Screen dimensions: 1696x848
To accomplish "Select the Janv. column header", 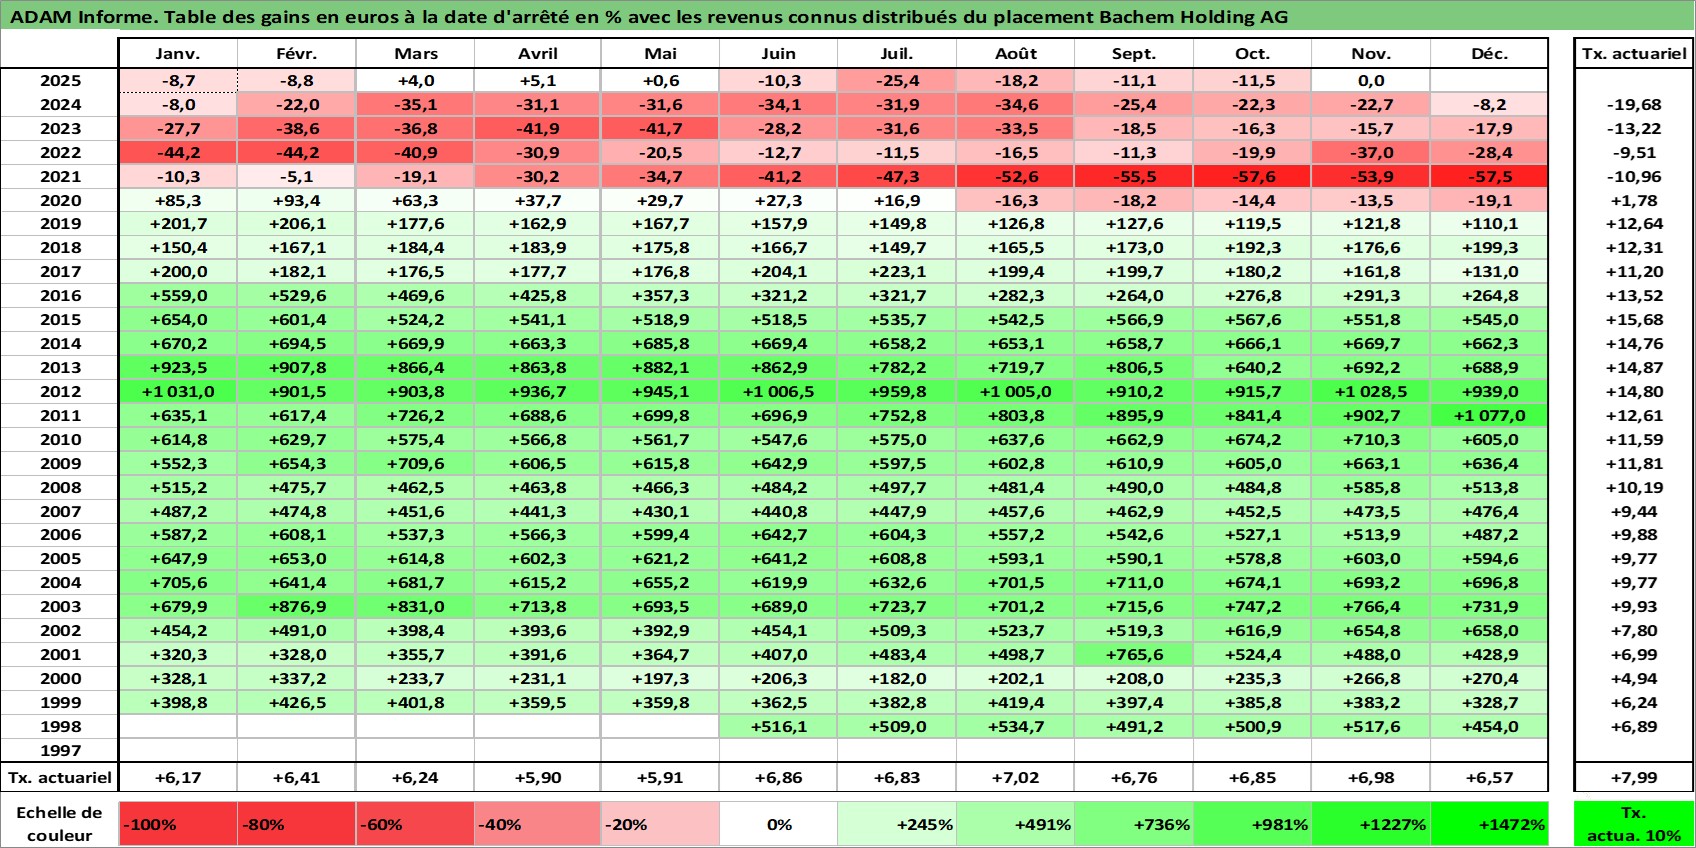I will [178, 54].
